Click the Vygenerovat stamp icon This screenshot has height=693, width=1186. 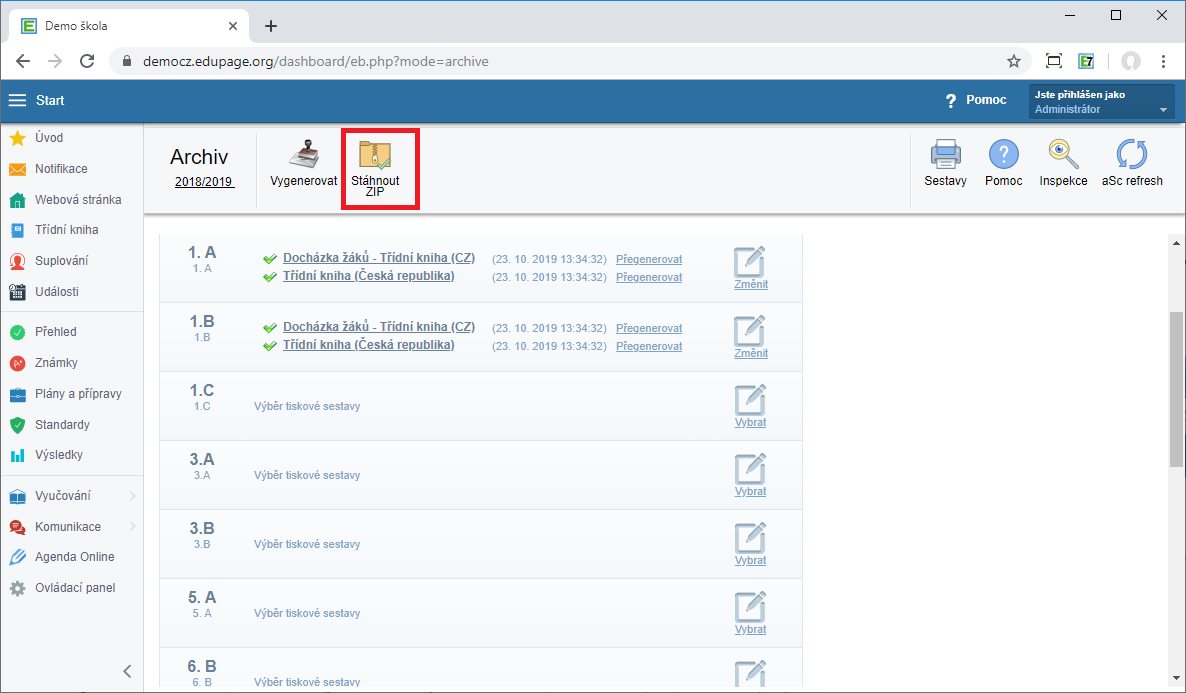pyautogui.click(x=303, y=154)
